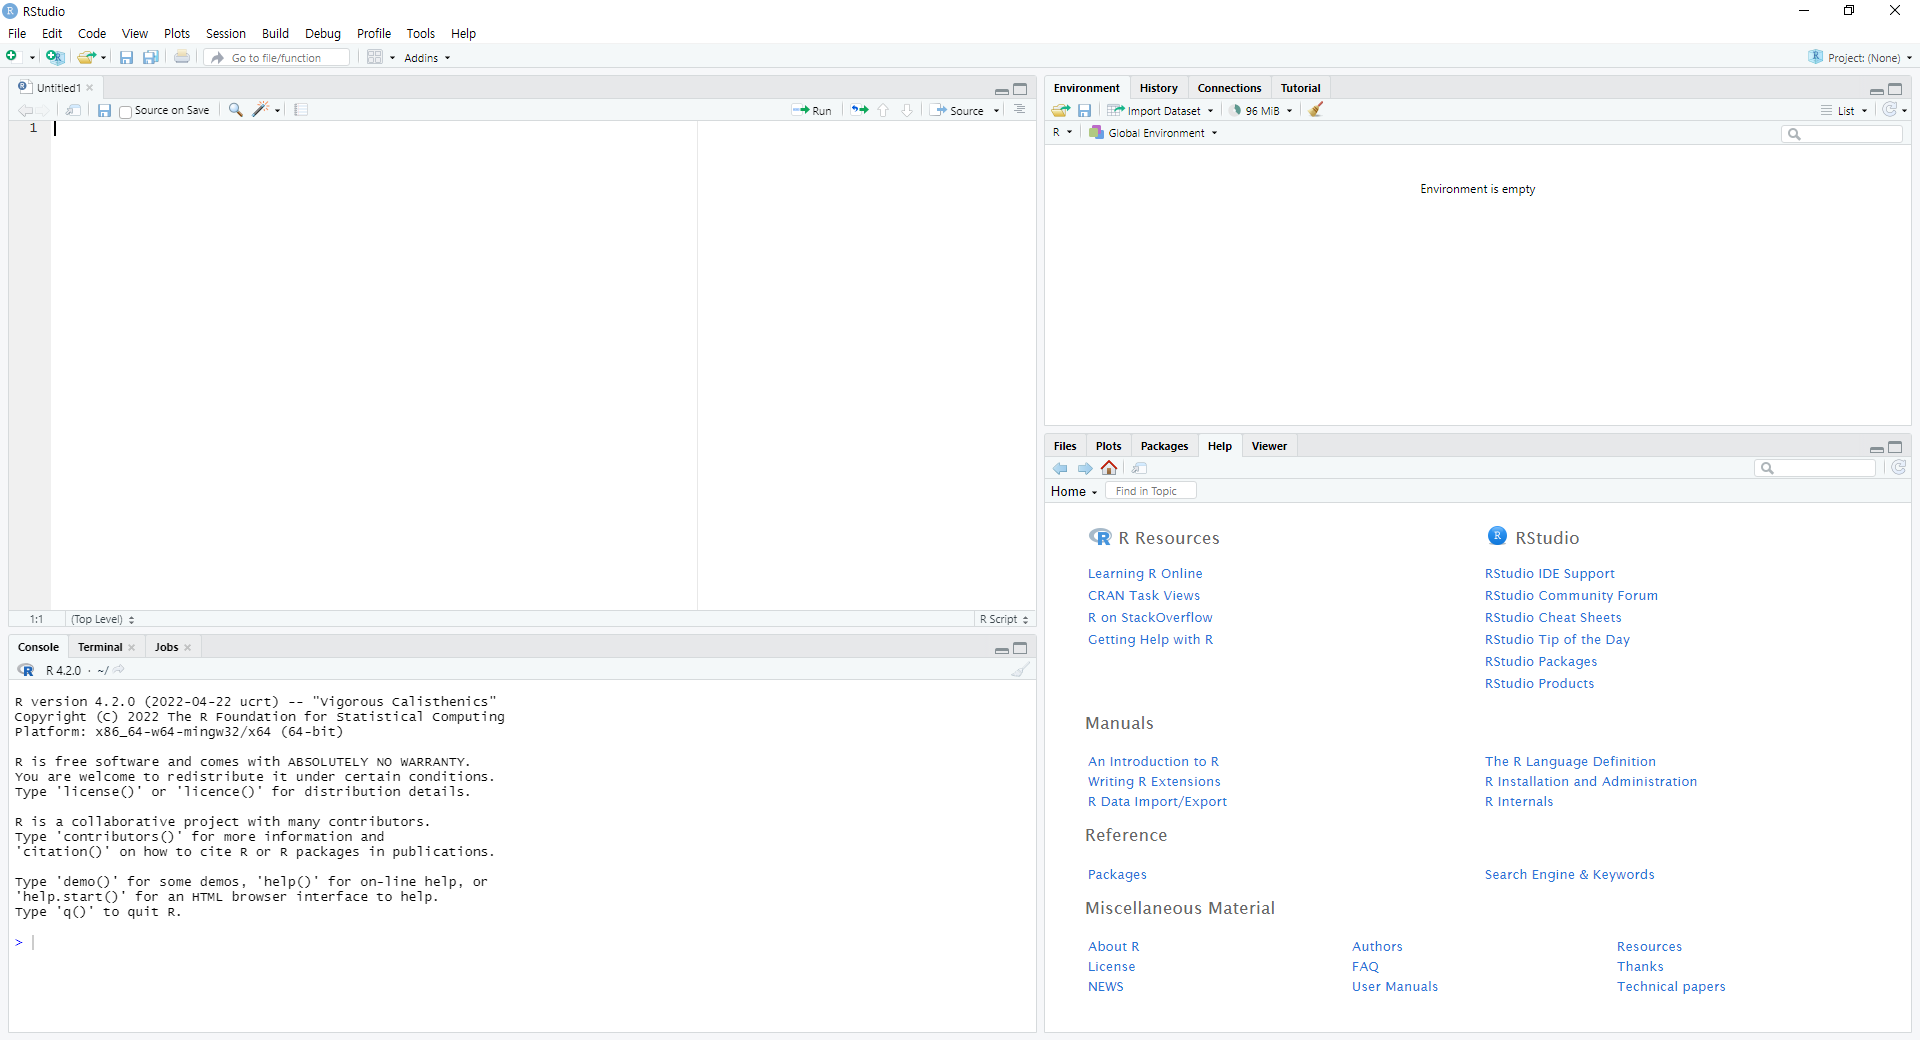
Task: Click the New File plus icon
Action: click(x=12, y=57)
